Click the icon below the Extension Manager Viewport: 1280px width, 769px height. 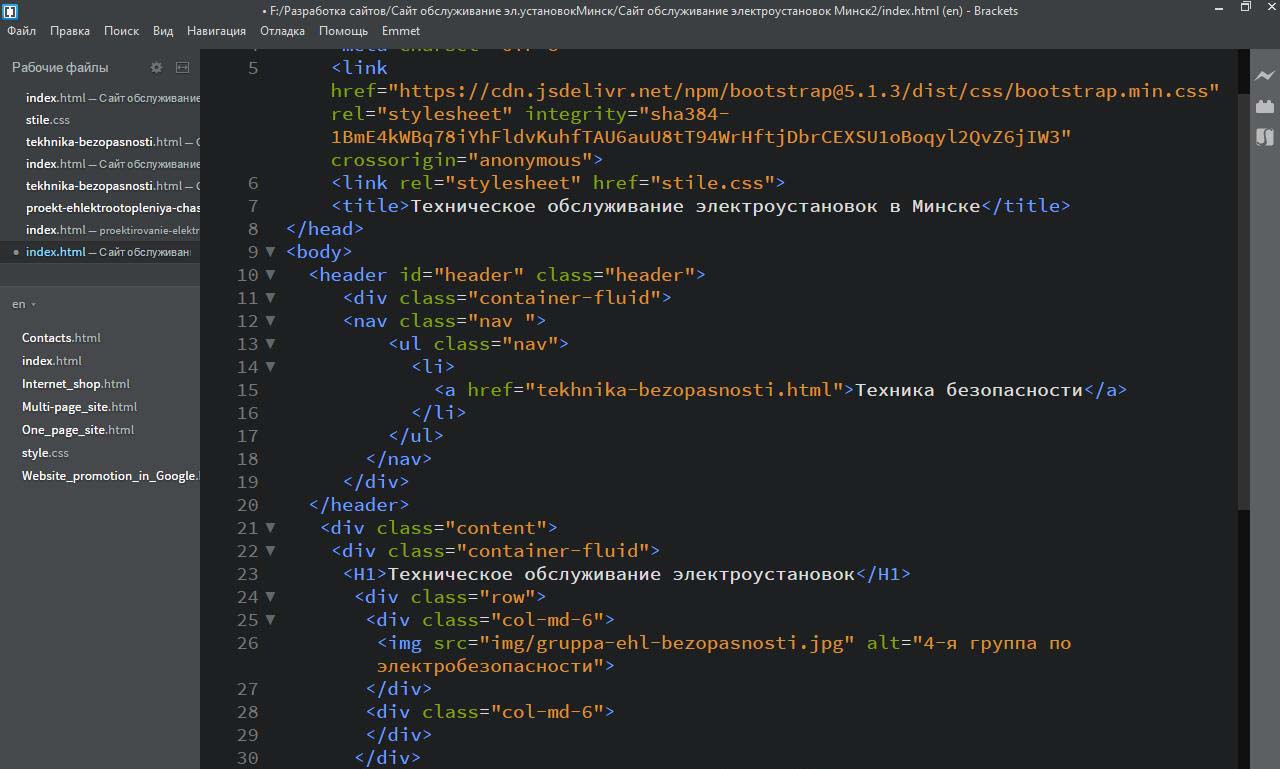tap(1265, 137)
